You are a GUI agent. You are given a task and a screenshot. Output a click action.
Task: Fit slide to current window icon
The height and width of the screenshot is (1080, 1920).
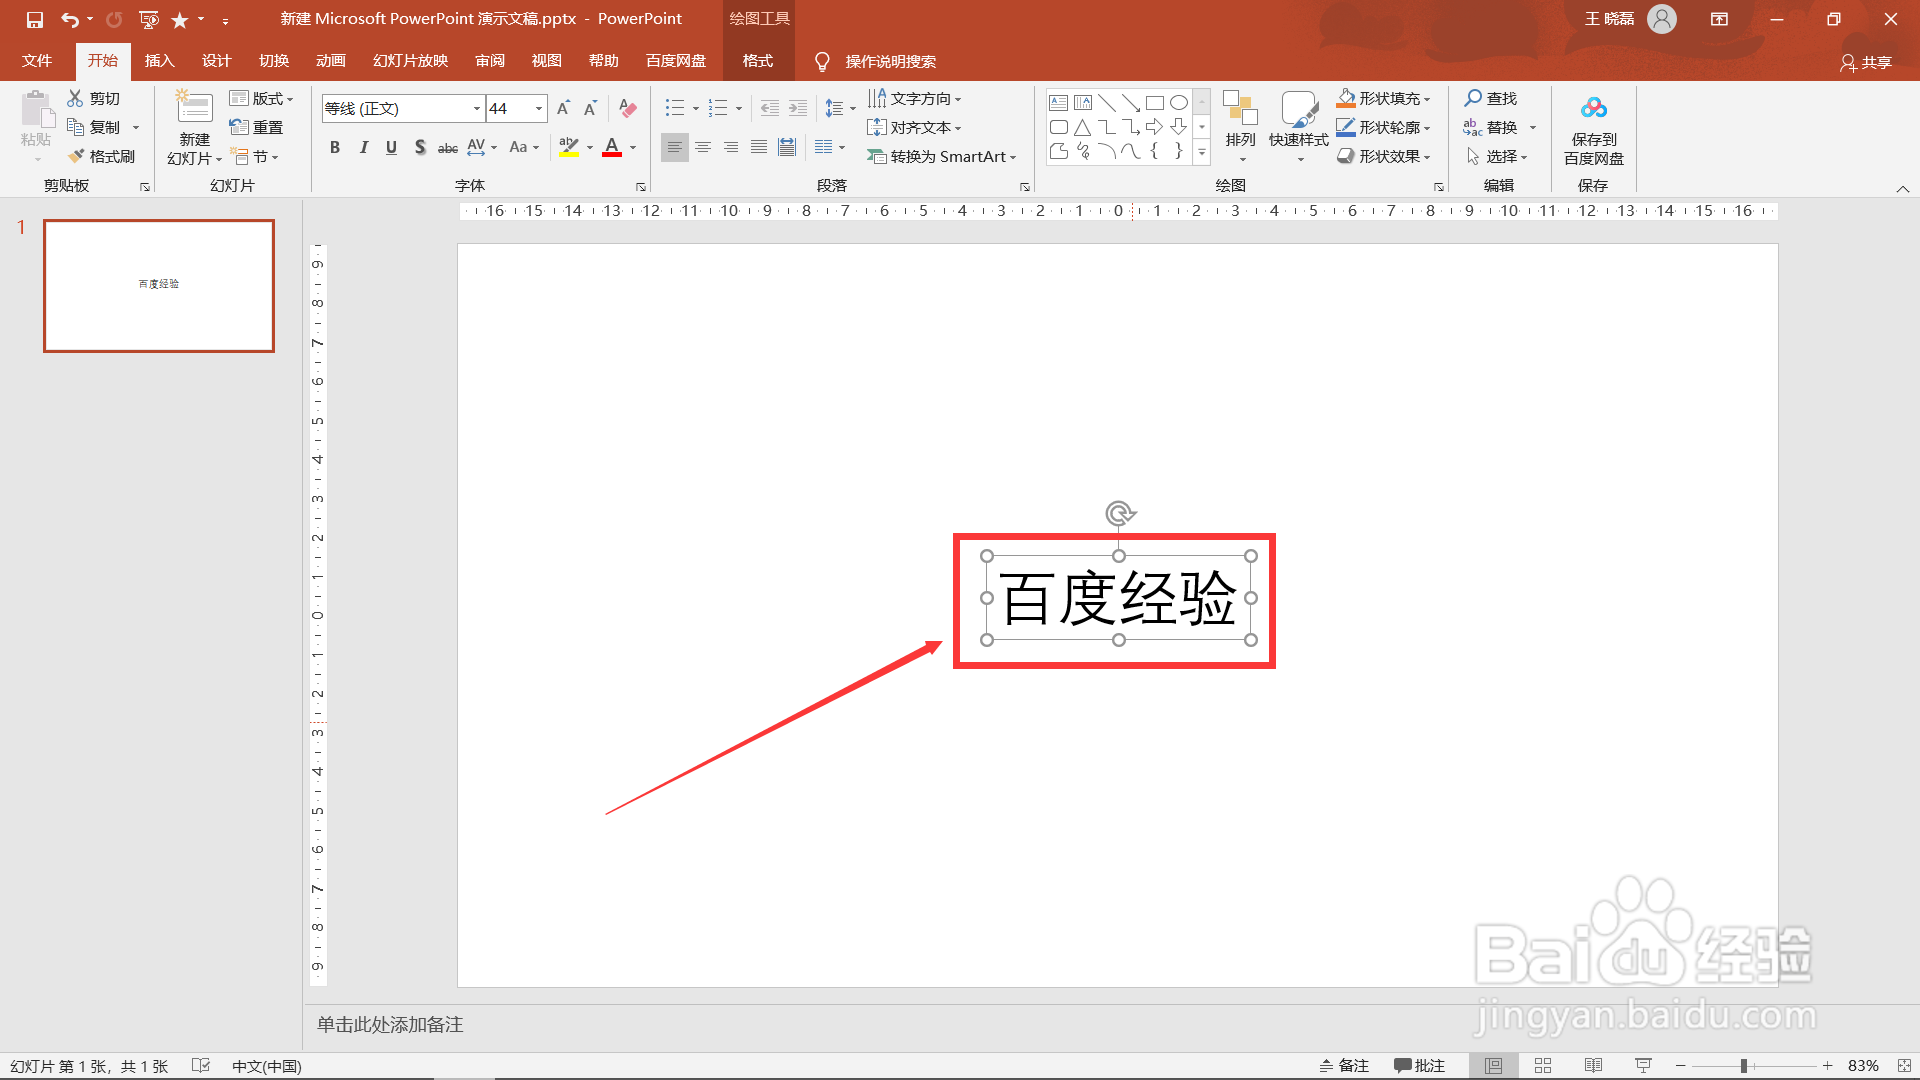pyautogui.click(x=1904, y=1066)
